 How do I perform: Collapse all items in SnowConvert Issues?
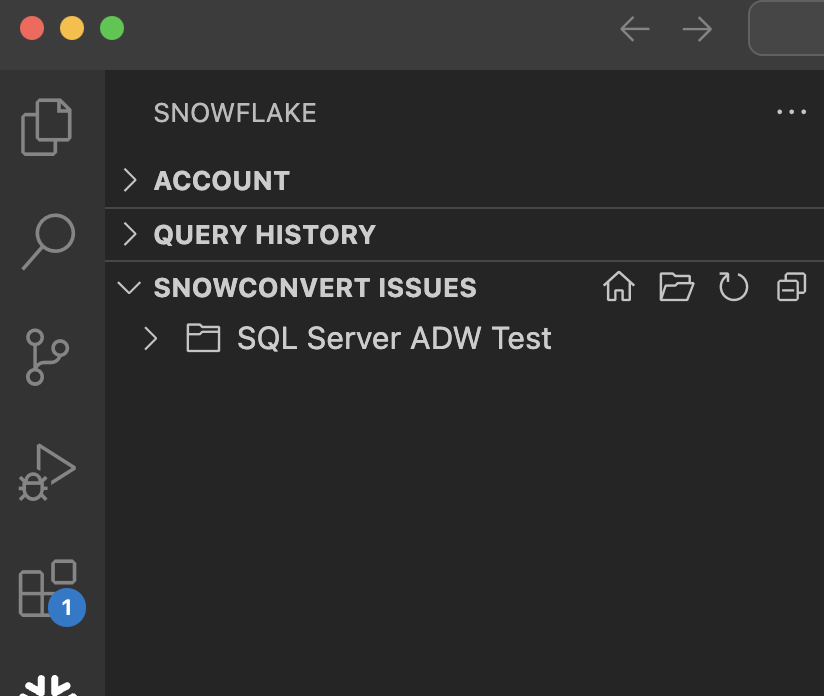[790, 287]
